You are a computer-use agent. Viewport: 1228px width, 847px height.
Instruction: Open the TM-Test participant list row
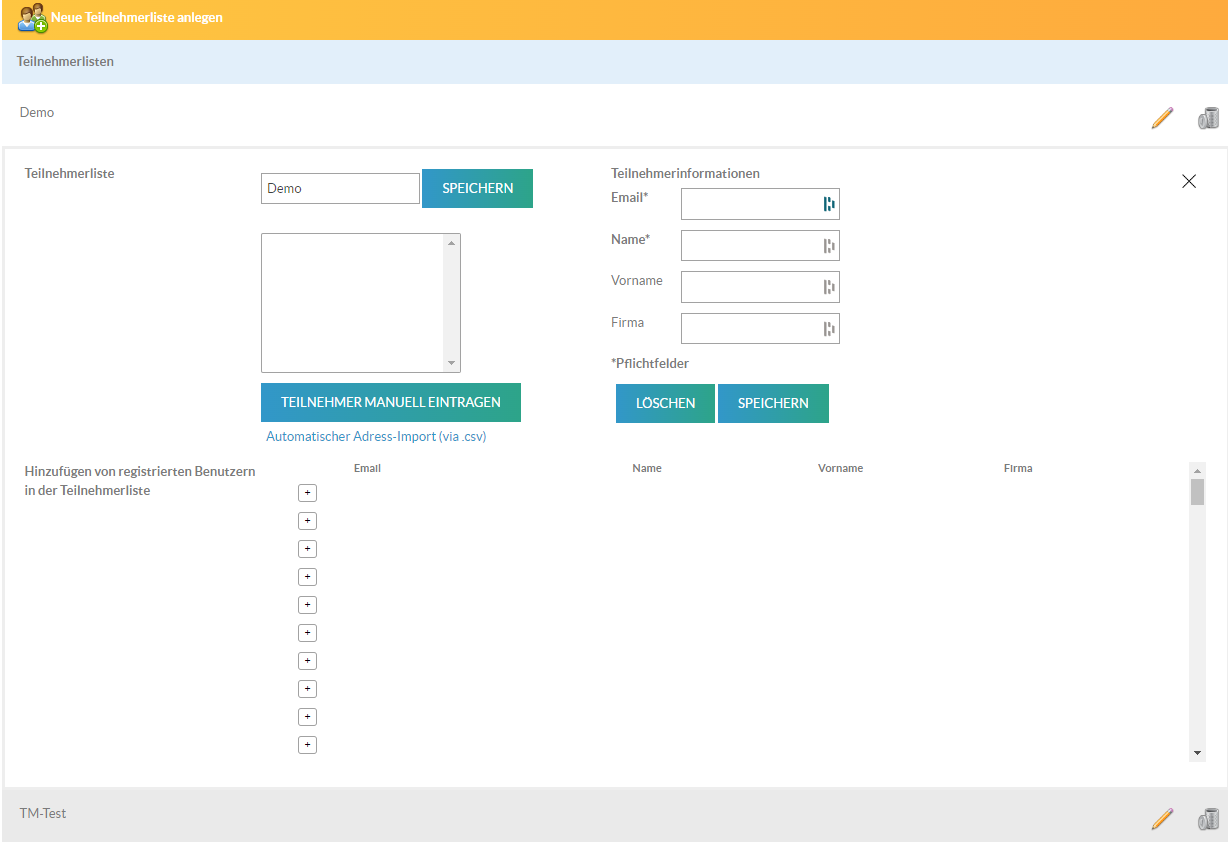43,814
